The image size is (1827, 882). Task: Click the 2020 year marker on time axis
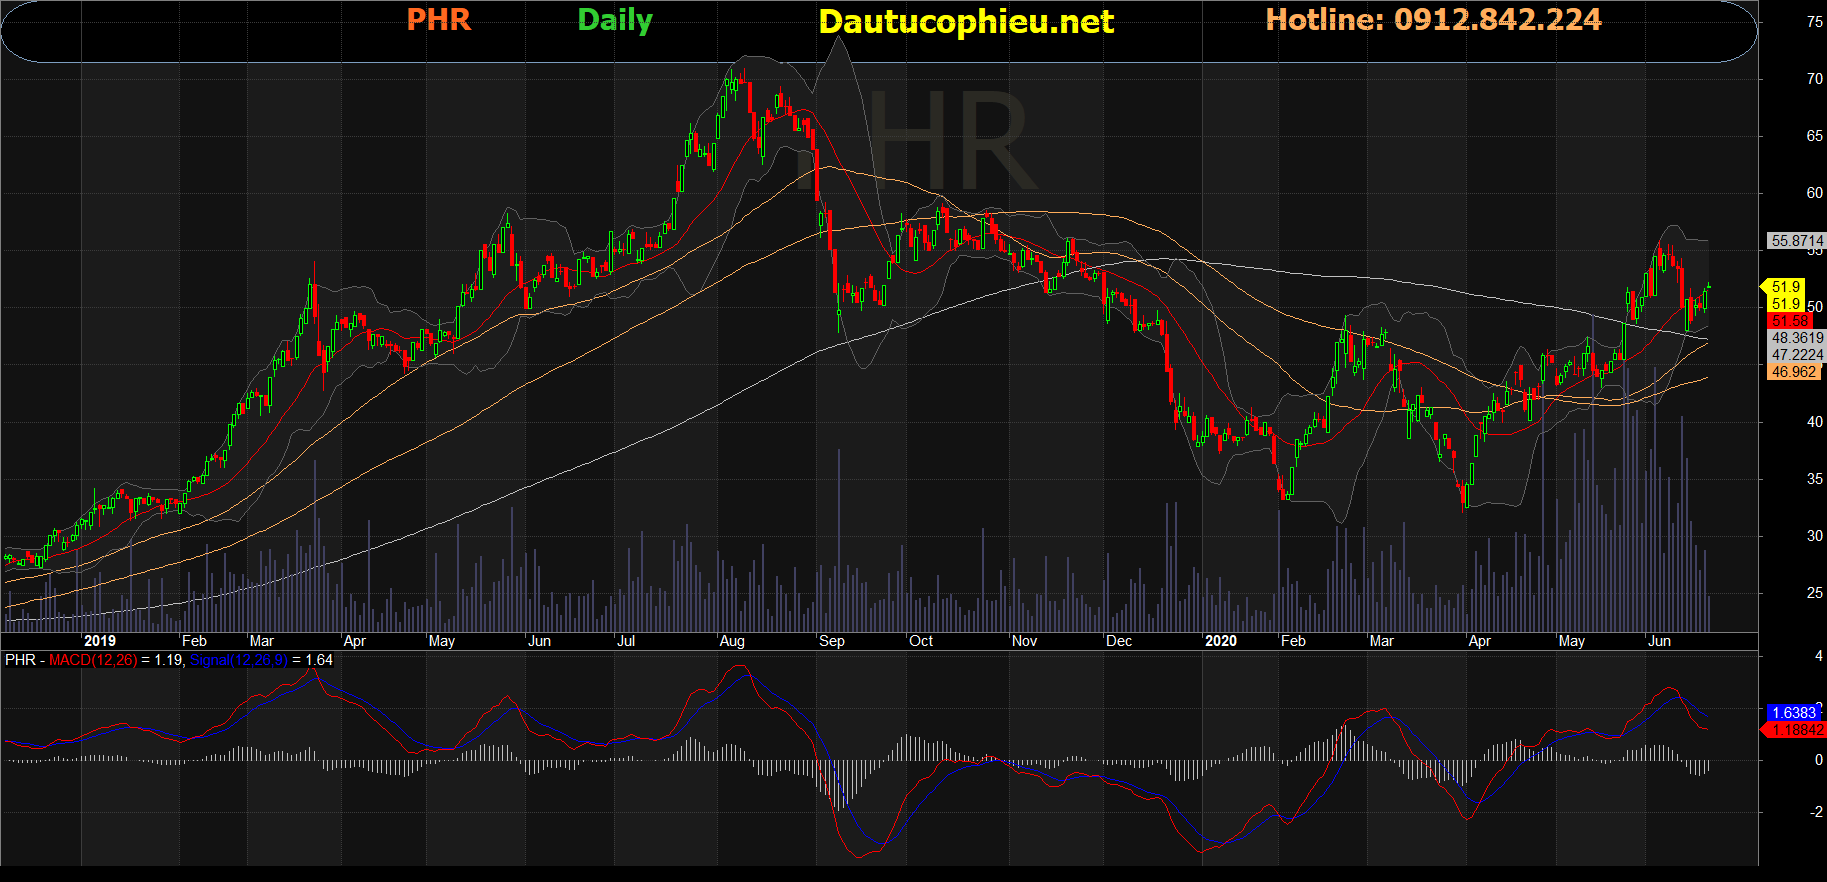tap(1220, 641)
